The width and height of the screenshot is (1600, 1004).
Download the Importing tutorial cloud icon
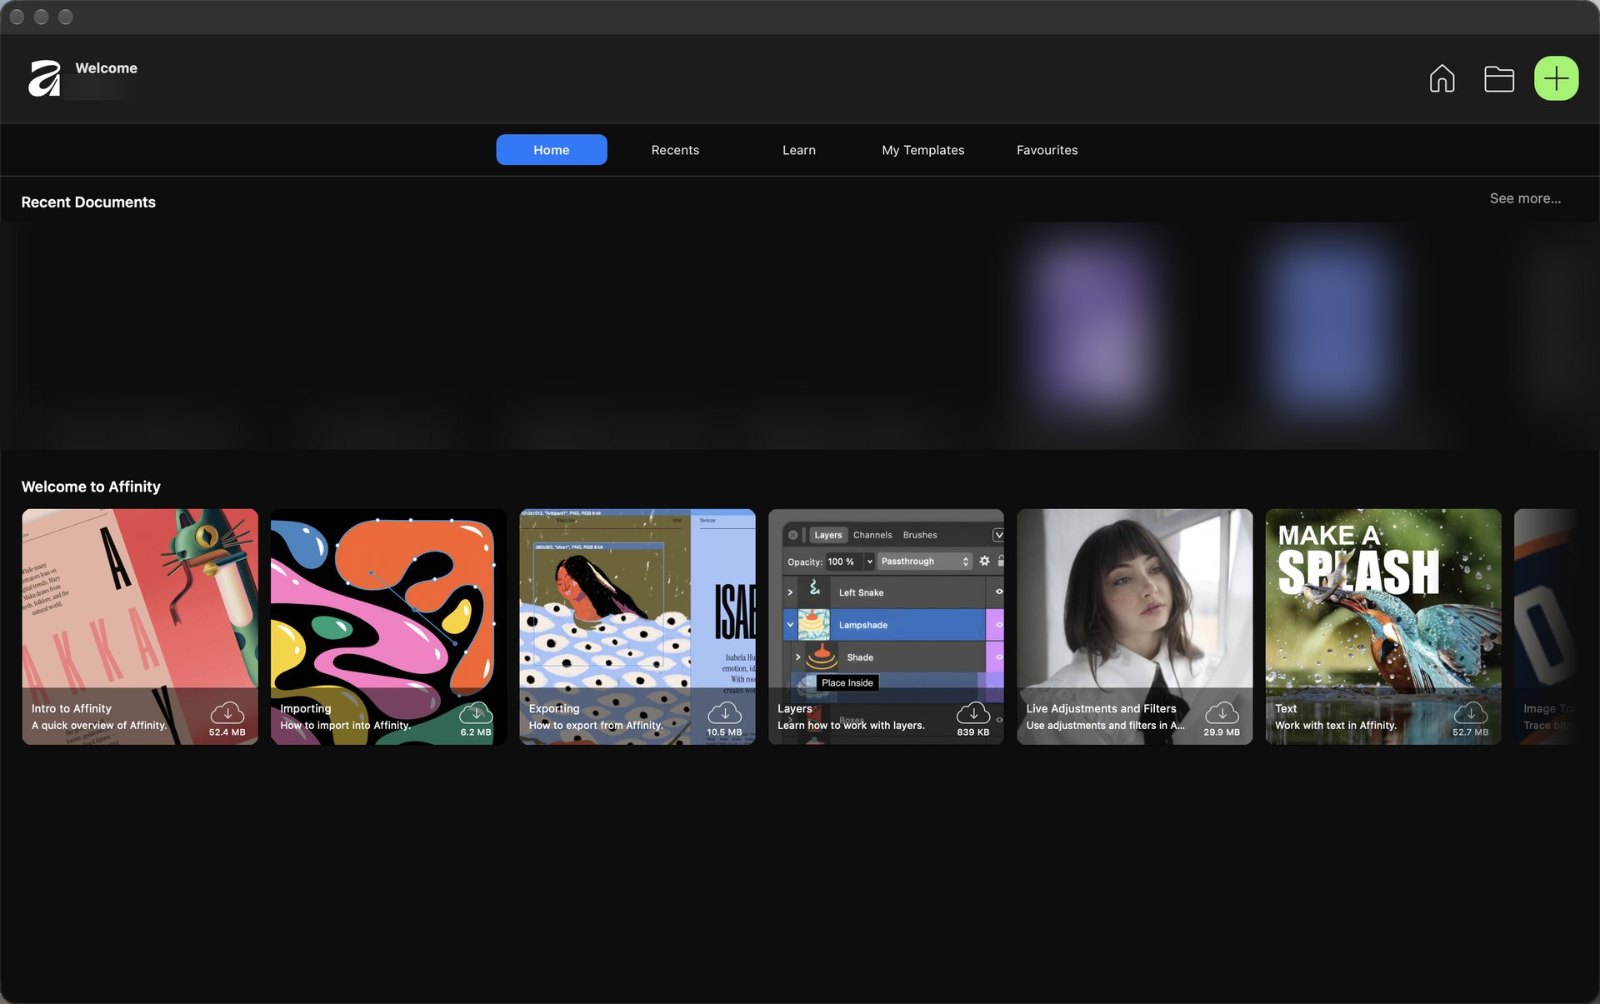[476, 712]
